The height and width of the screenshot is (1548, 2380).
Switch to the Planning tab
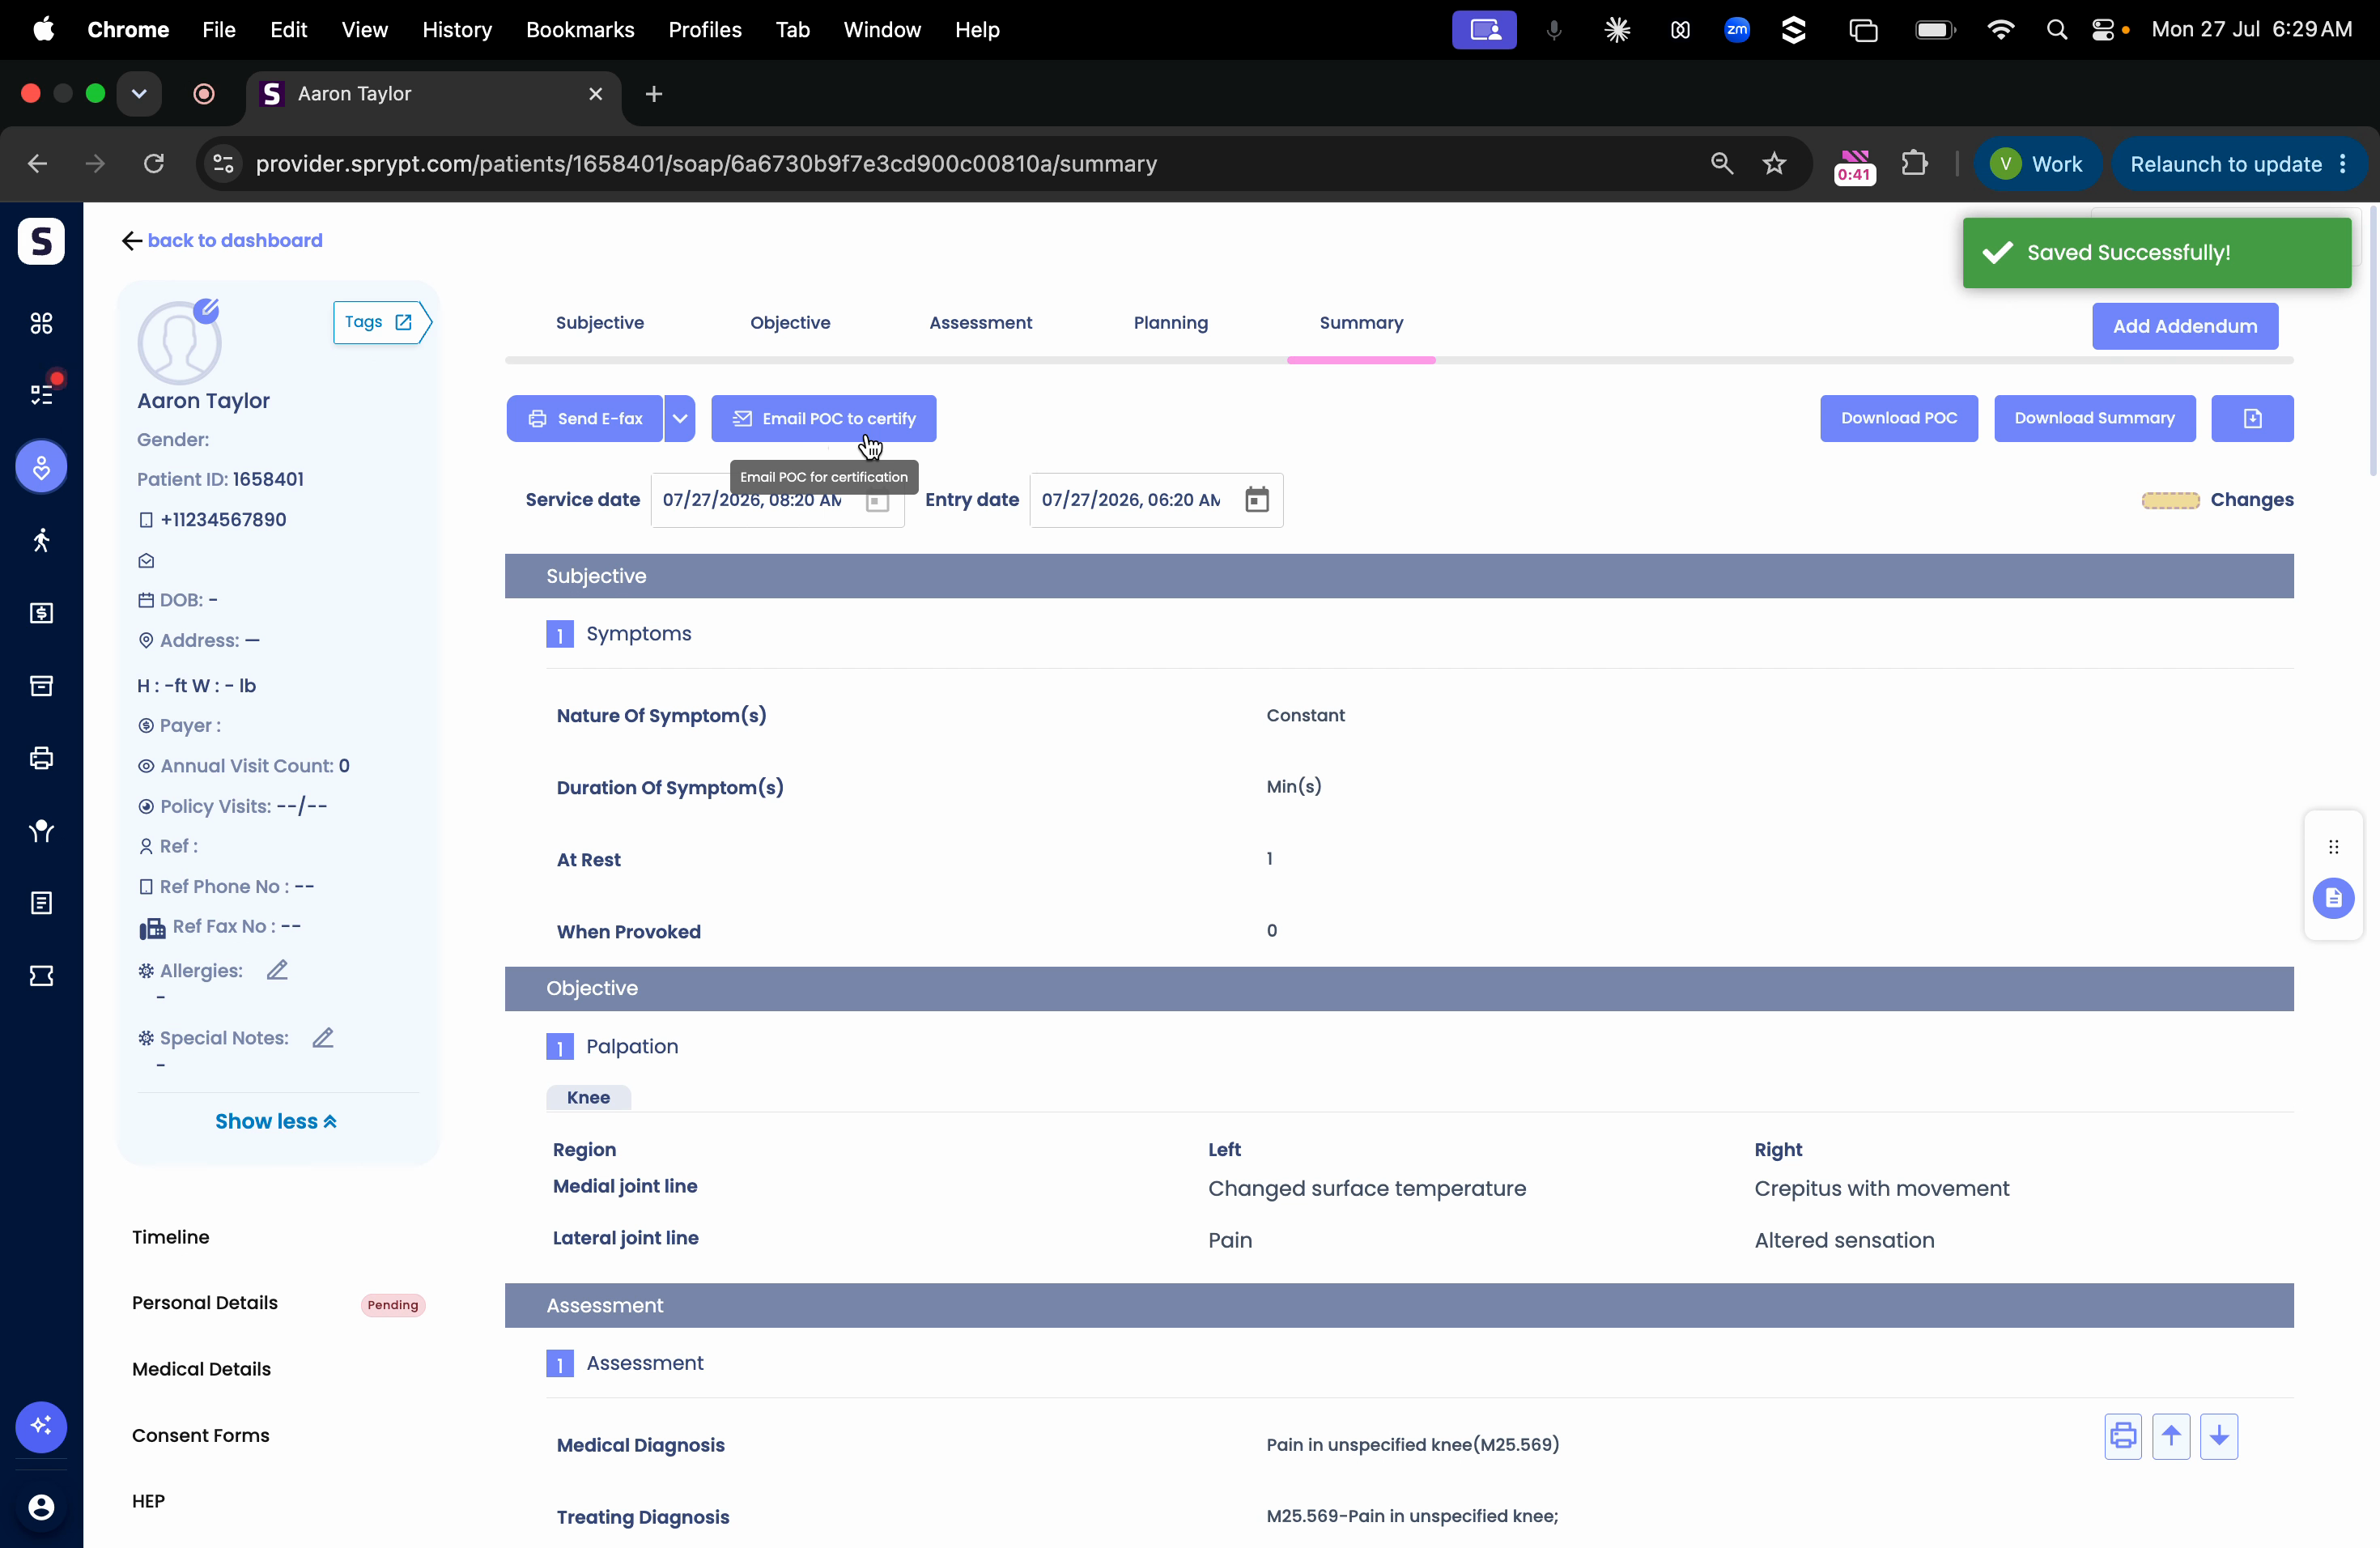(1170, 322)
